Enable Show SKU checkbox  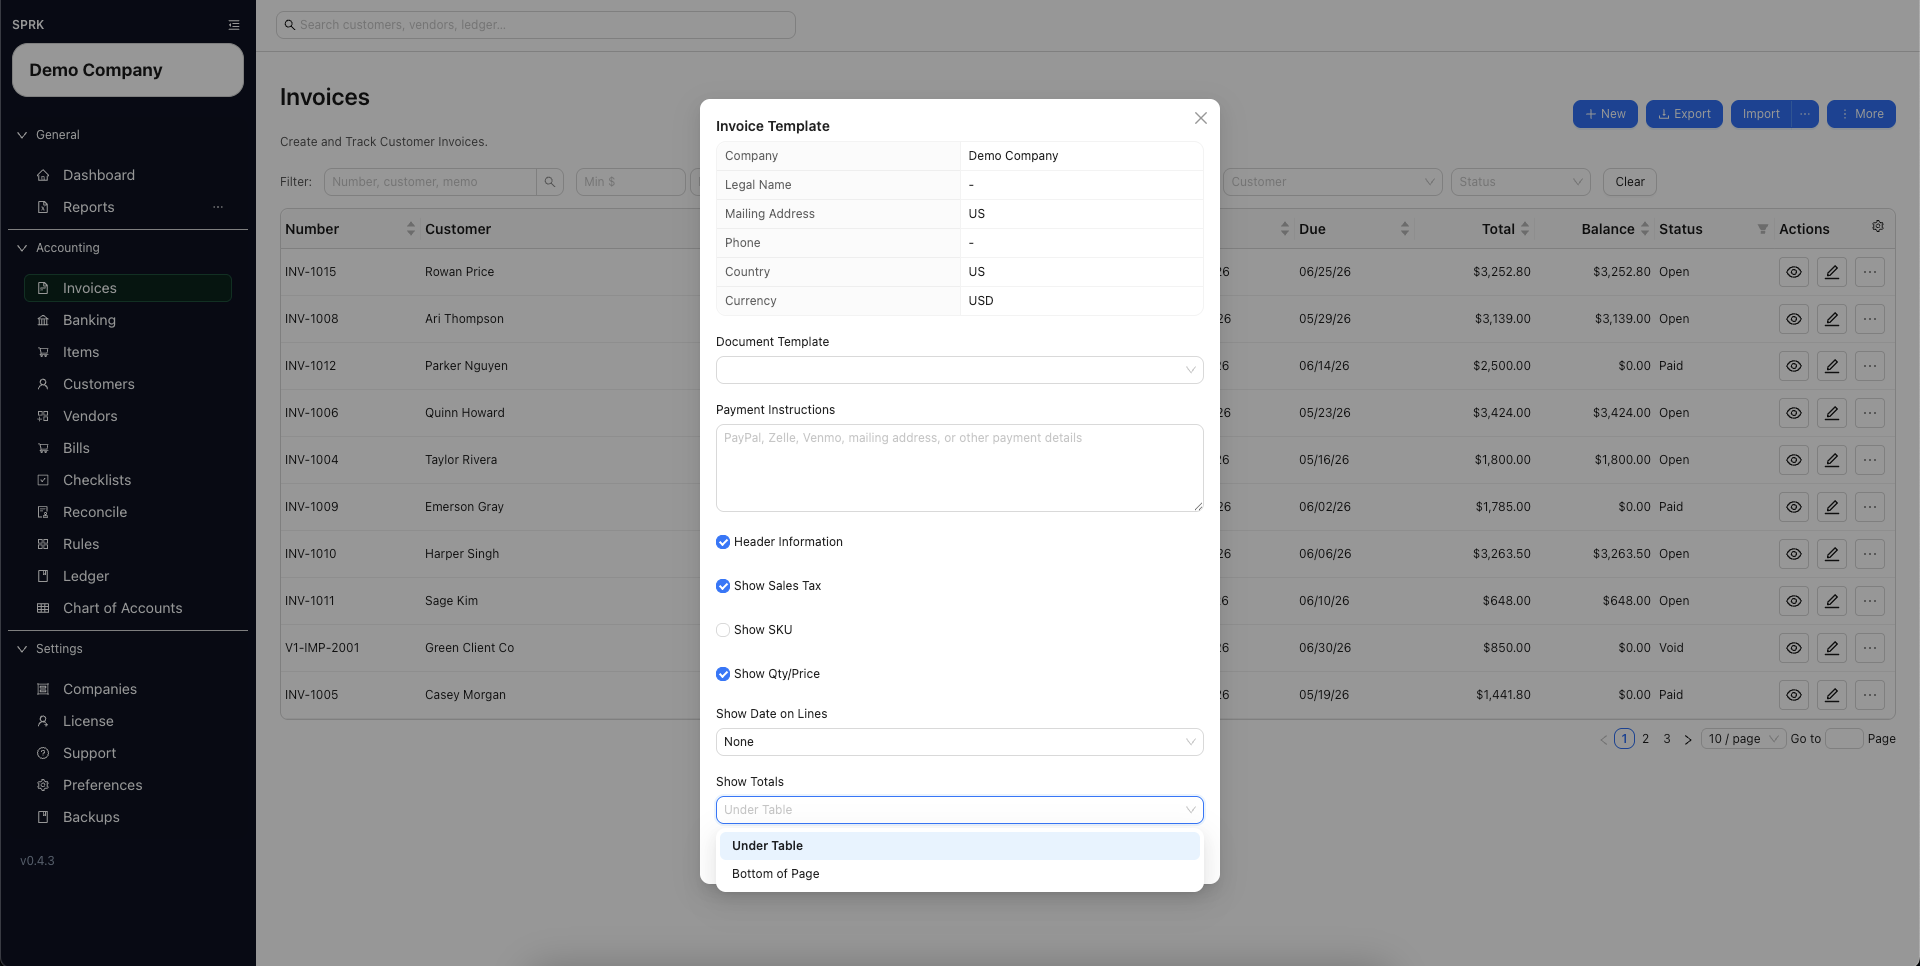[x=723, y=630]
